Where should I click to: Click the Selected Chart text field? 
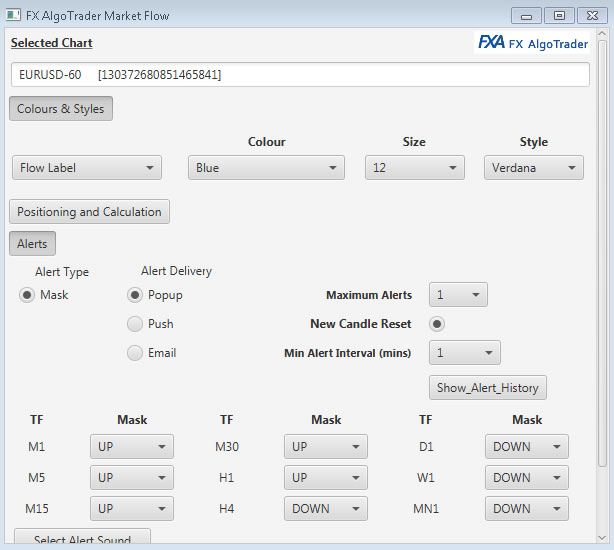coord(301,75)
